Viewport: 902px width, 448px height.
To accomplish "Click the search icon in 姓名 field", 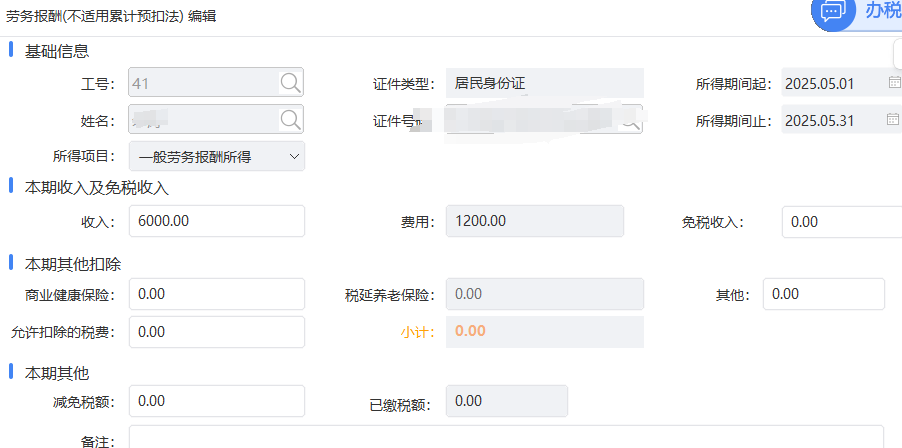I will pyautogui.click(x=290, y=120).
